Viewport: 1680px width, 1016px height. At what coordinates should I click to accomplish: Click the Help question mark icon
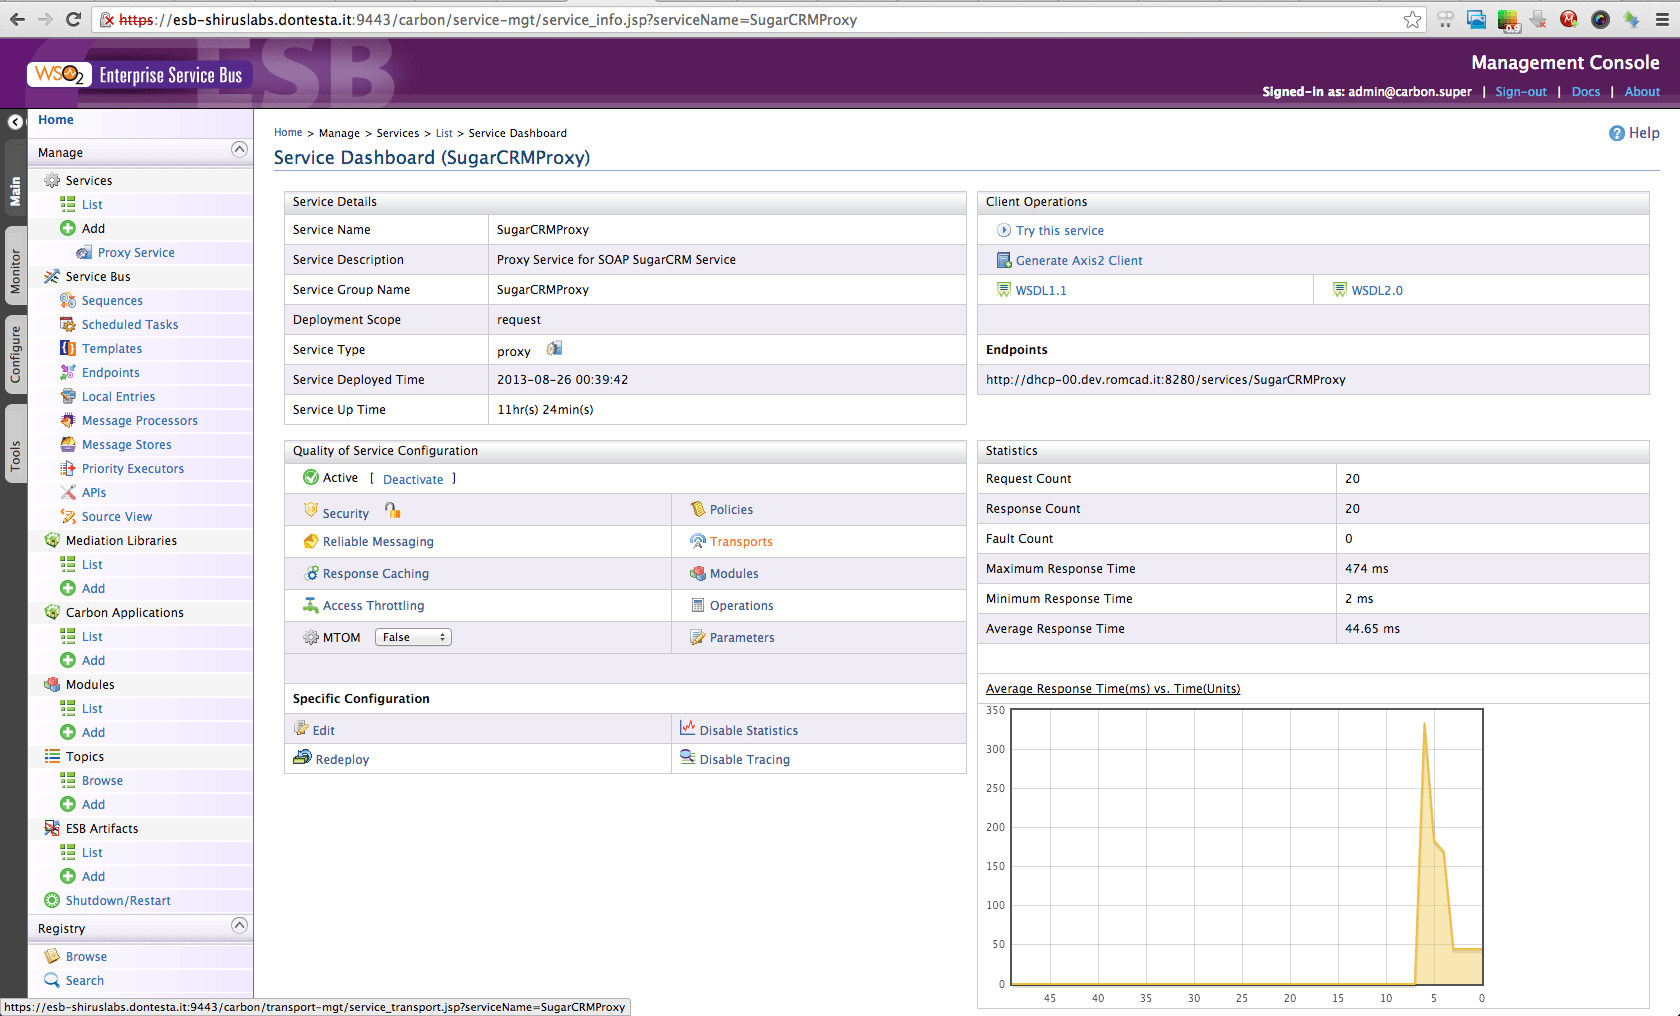click(1616, 133)
